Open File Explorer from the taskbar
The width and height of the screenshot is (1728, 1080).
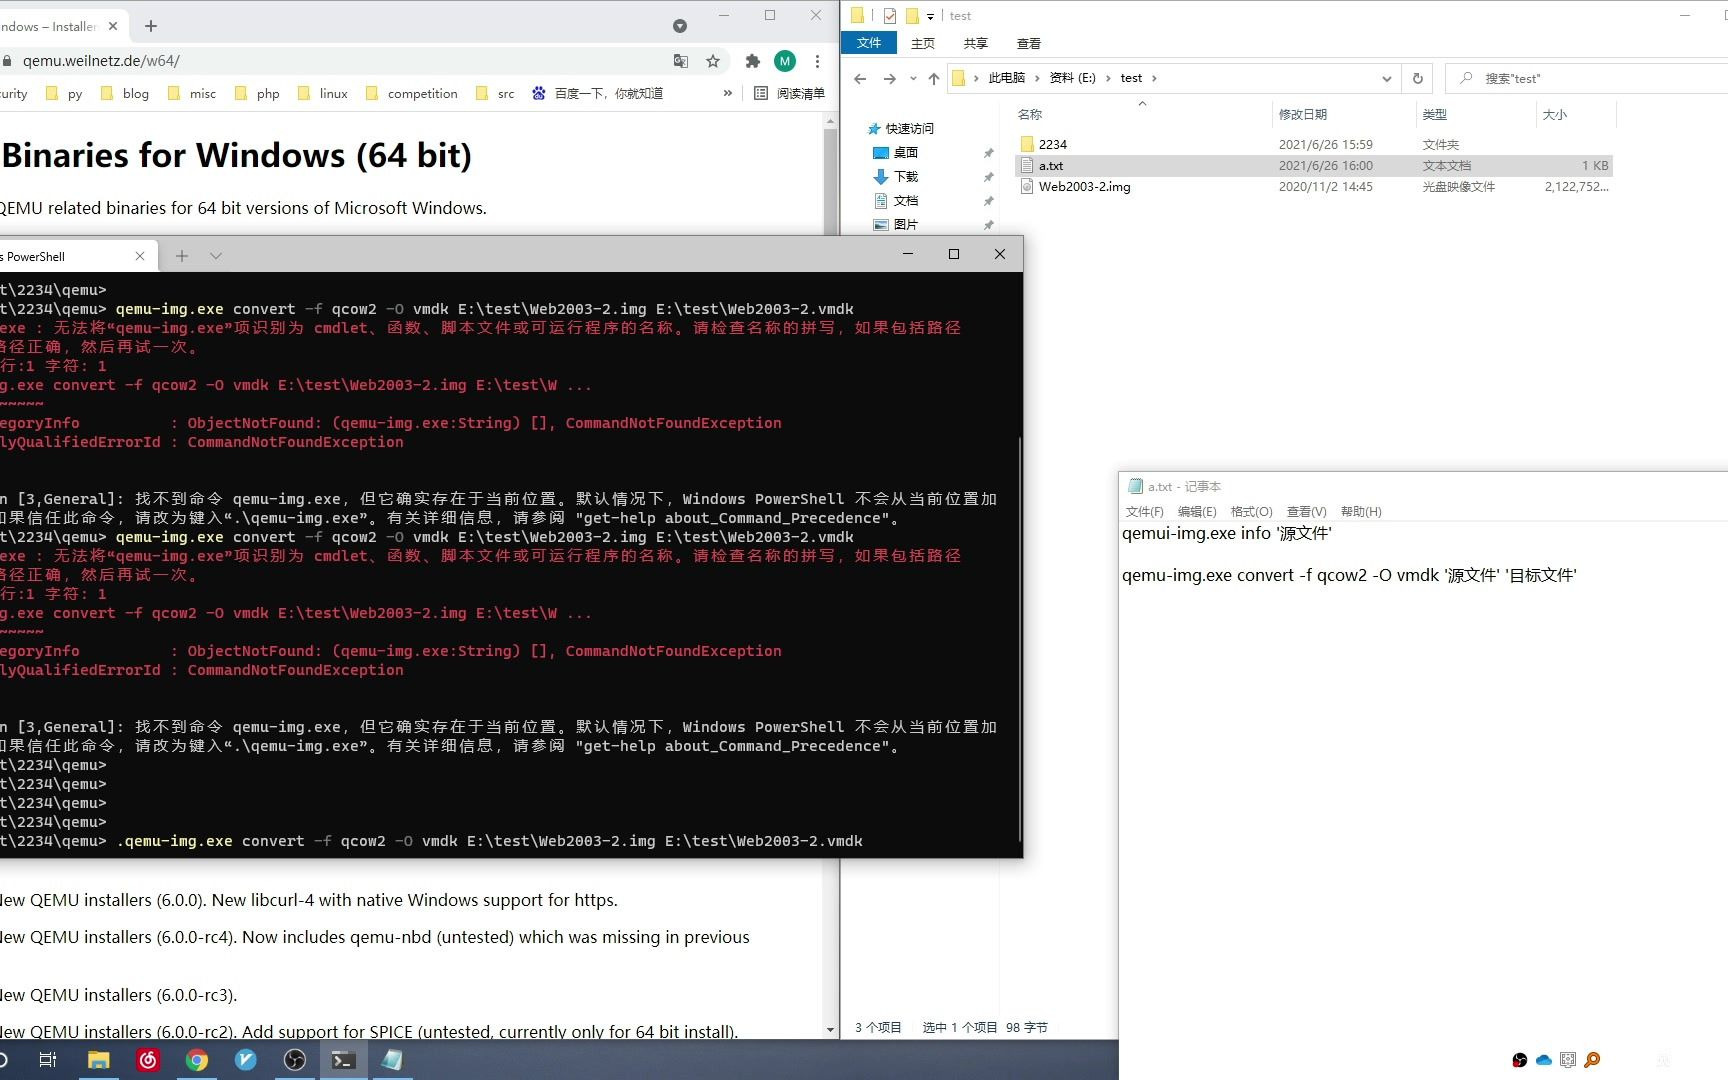click(x=98, y=1060)
